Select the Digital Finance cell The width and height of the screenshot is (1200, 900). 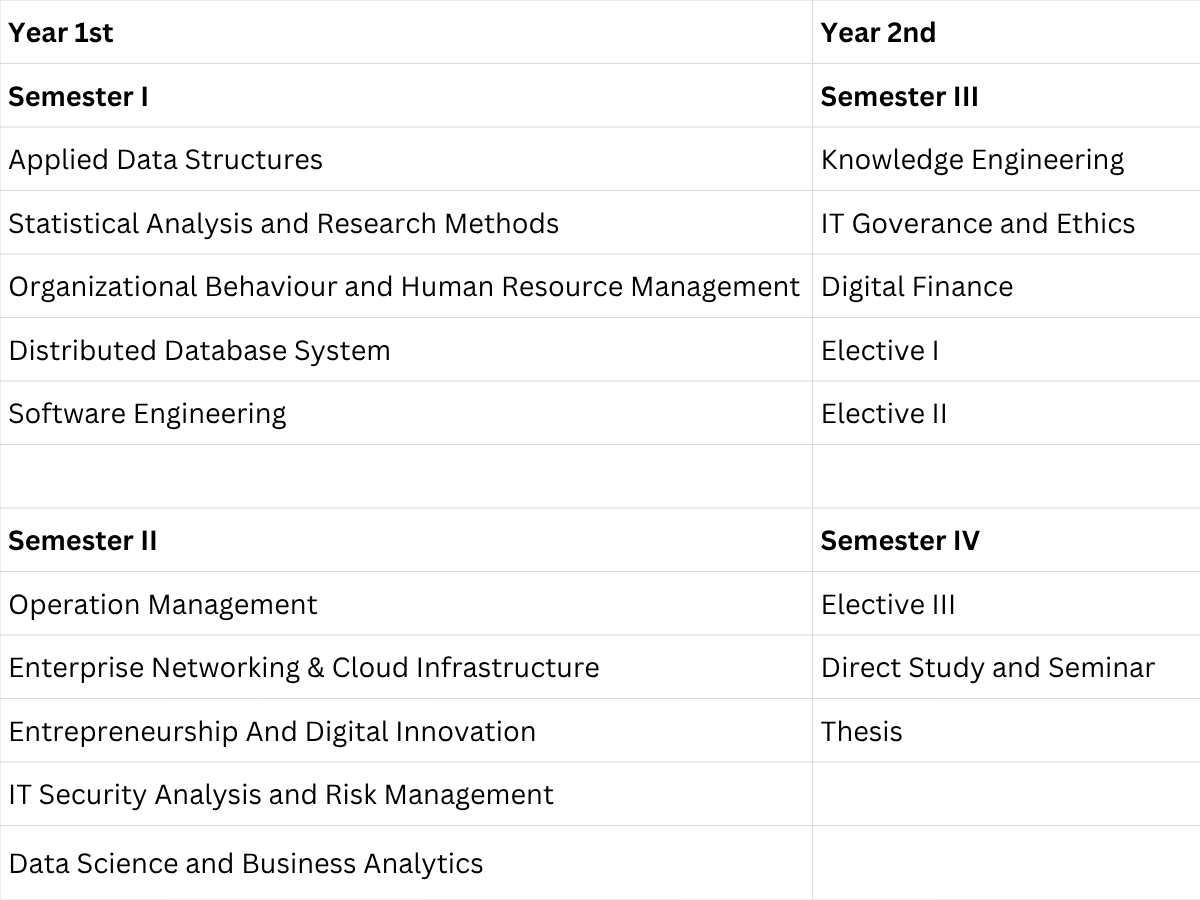(1006, 286)
